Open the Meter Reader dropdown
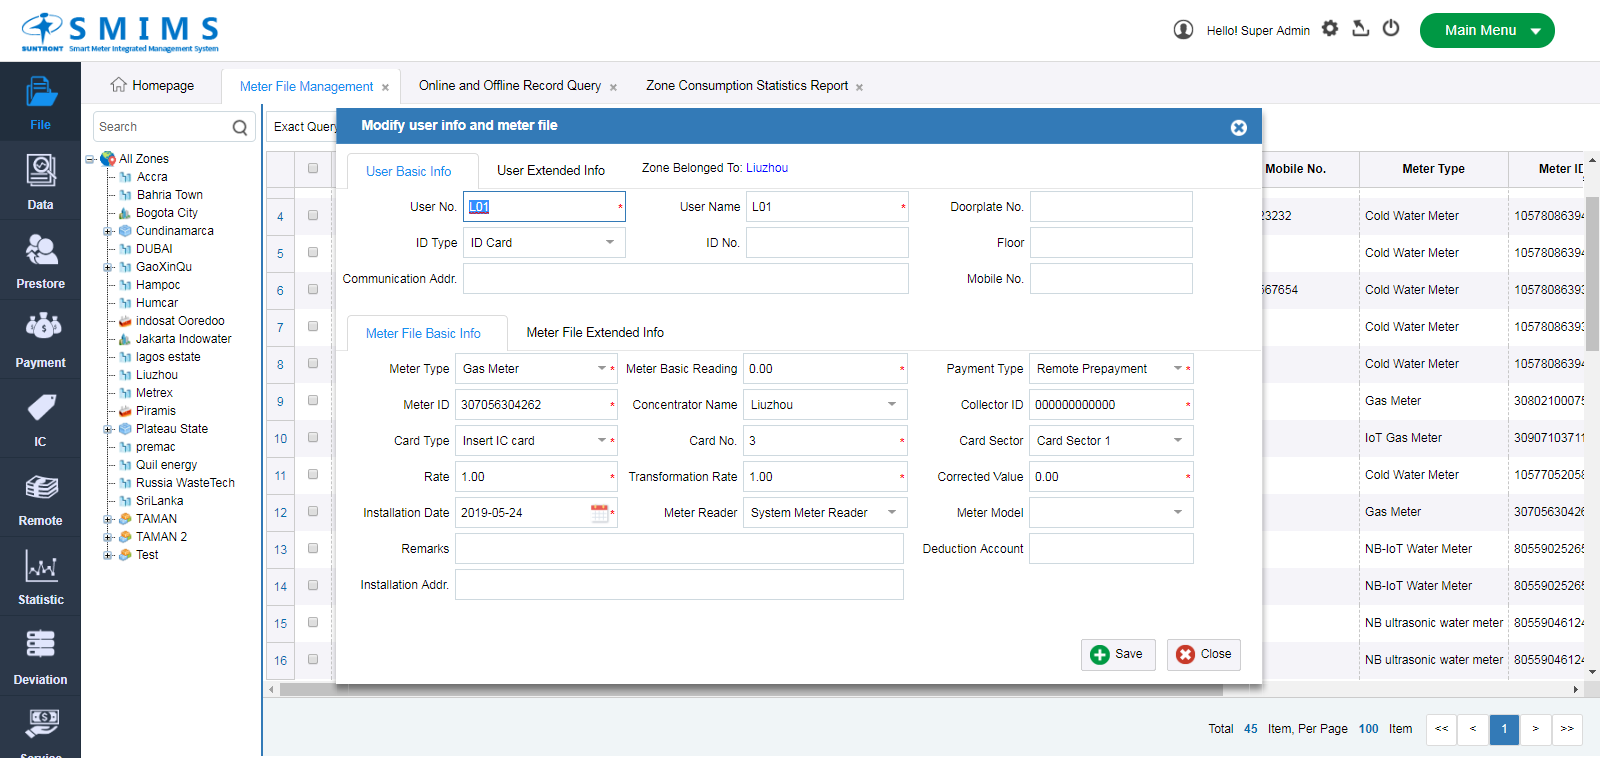Viewport: 1600px width, 758px height. click(x=825, y=513)
